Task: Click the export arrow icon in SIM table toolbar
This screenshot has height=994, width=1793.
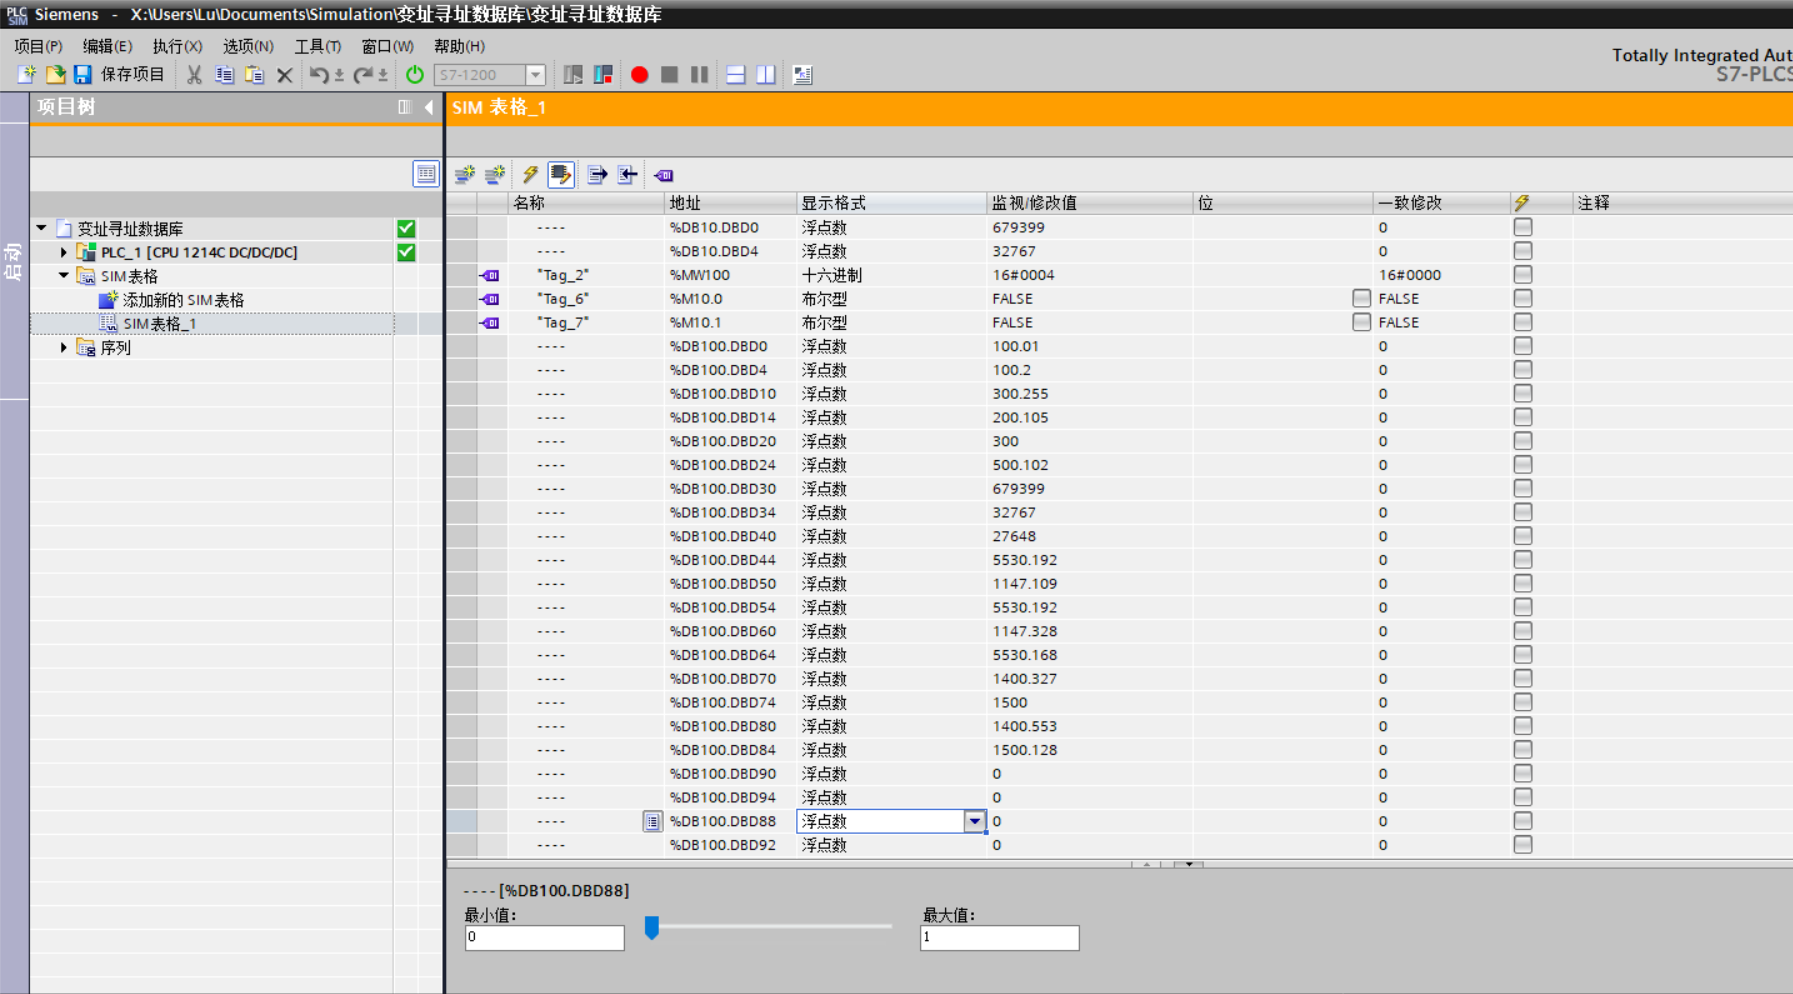Action: point(597,175)
